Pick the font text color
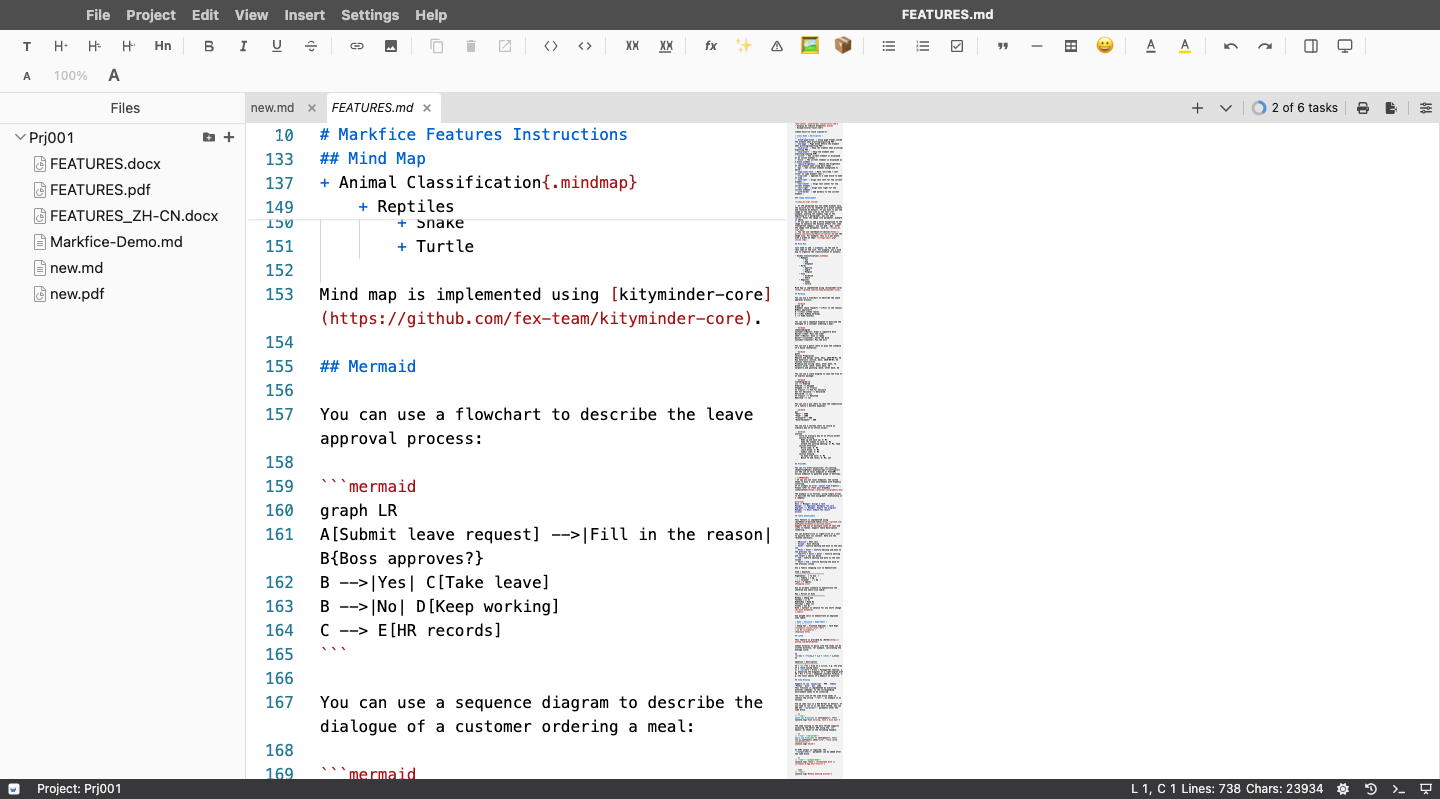1440x799 pixels. [x=1151, y=46]
